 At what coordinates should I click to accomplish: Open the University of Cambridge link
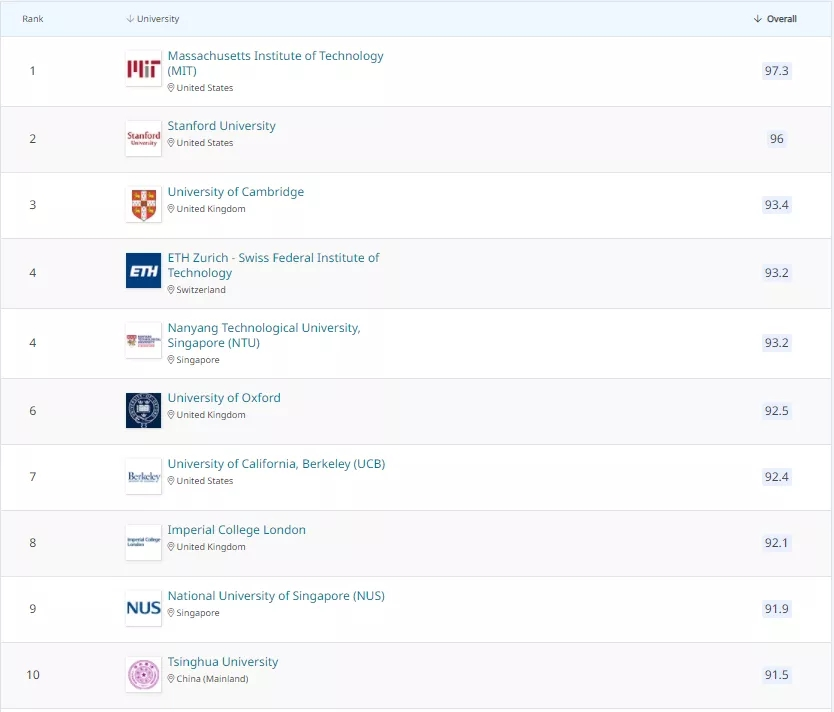(x=235, y=192)
